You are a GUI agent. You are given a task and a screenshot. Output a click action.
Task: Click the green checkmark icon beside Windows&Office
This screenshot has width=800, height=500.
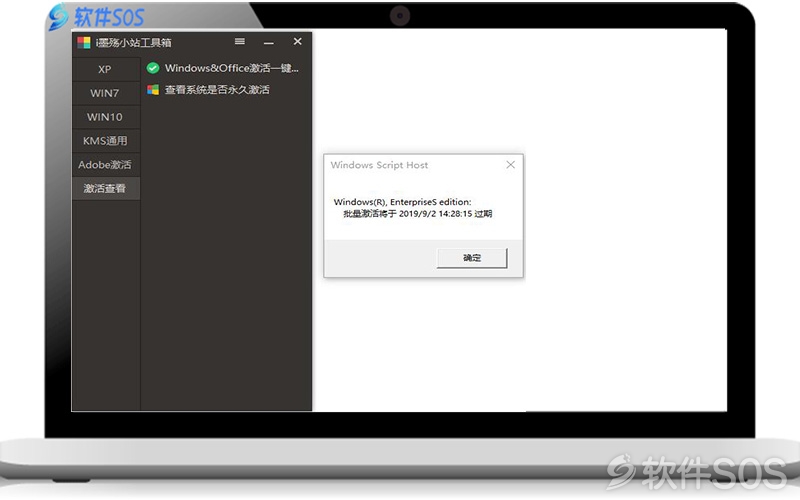[x=153, y=68]
